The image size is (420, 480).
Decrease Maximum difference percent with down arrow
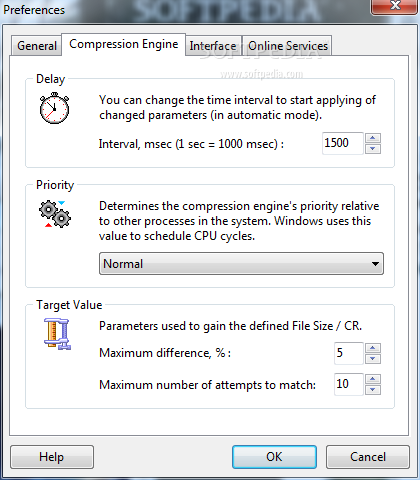[x=373, y=359]
